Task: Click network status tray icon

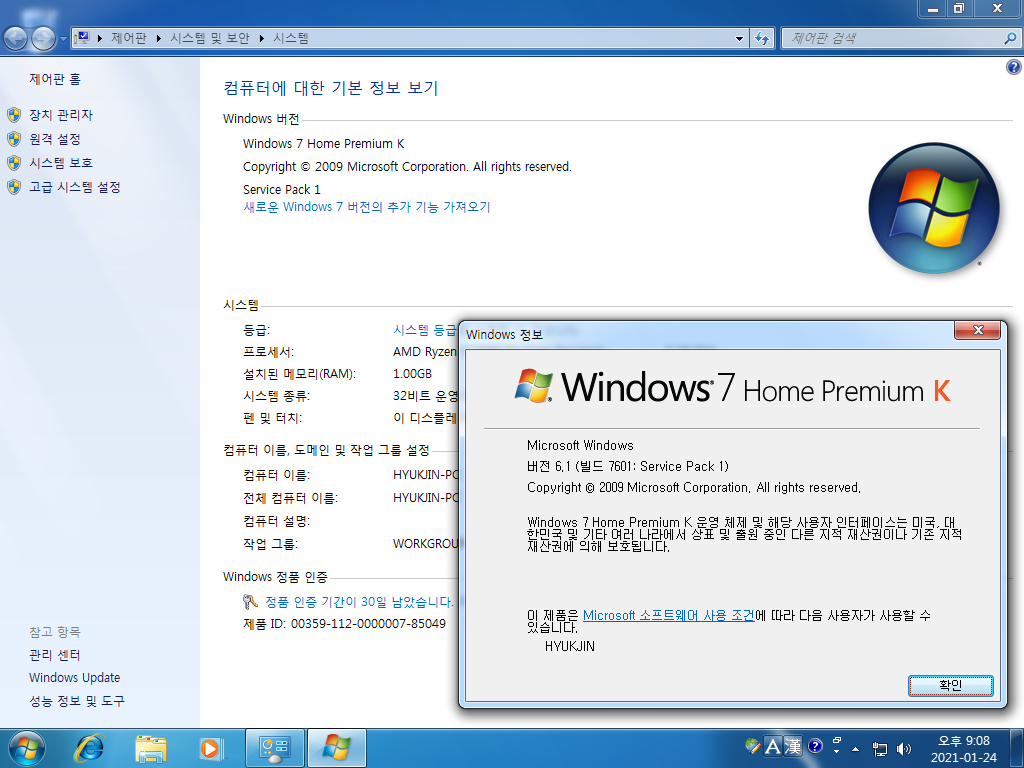Action: coord(880,749)
